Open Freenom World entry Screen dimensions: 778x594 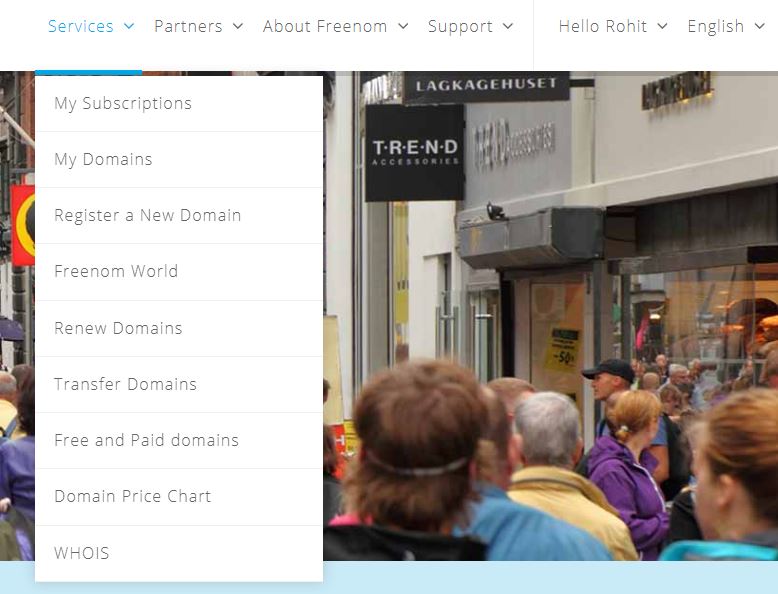(179, 272)
